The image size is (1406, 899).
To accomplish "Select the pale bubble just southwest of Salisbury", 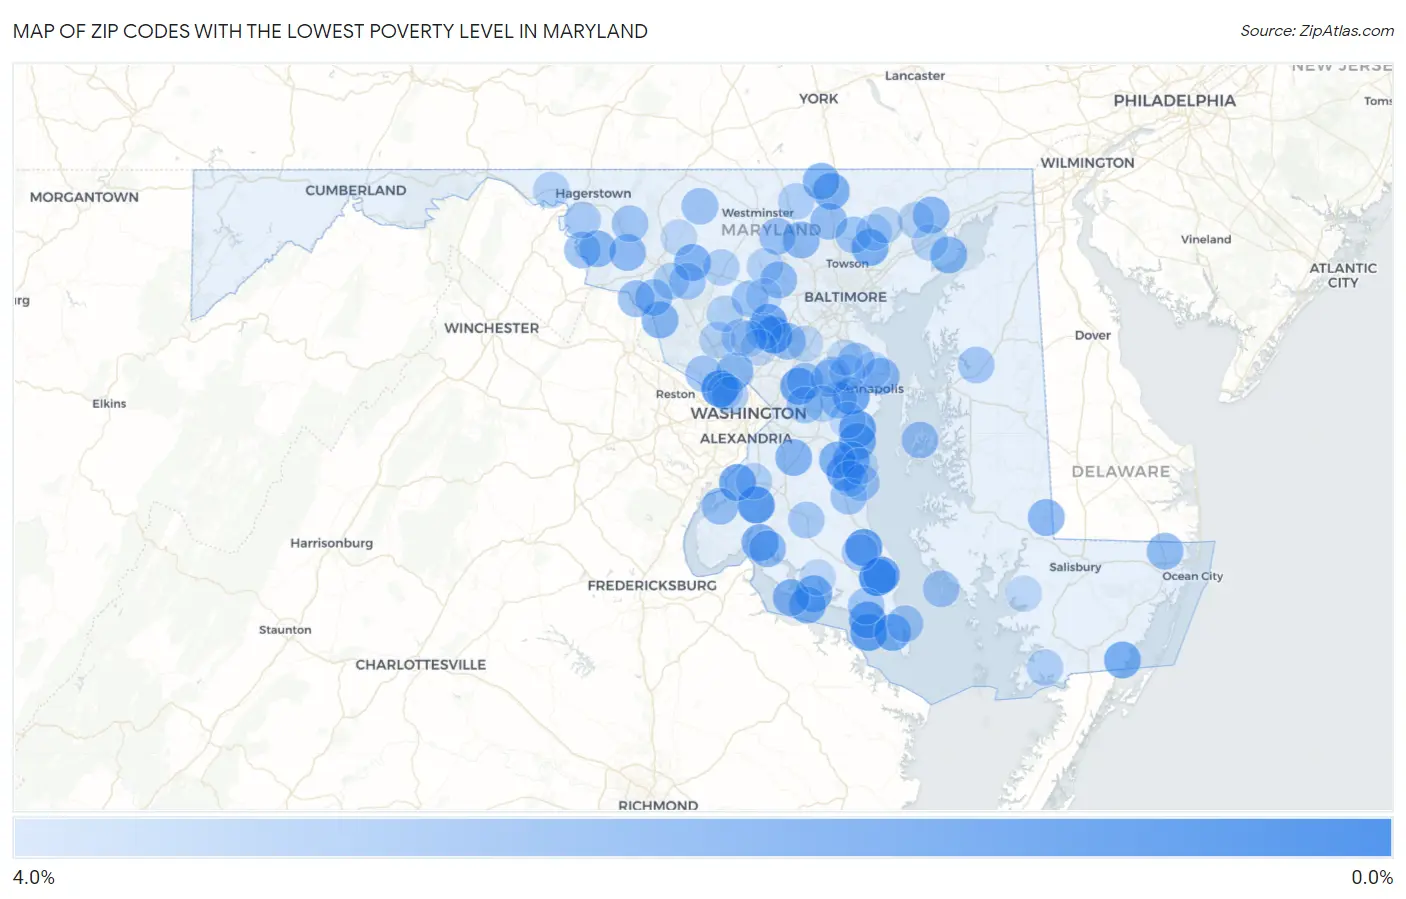I will [x=1023, y=594].
